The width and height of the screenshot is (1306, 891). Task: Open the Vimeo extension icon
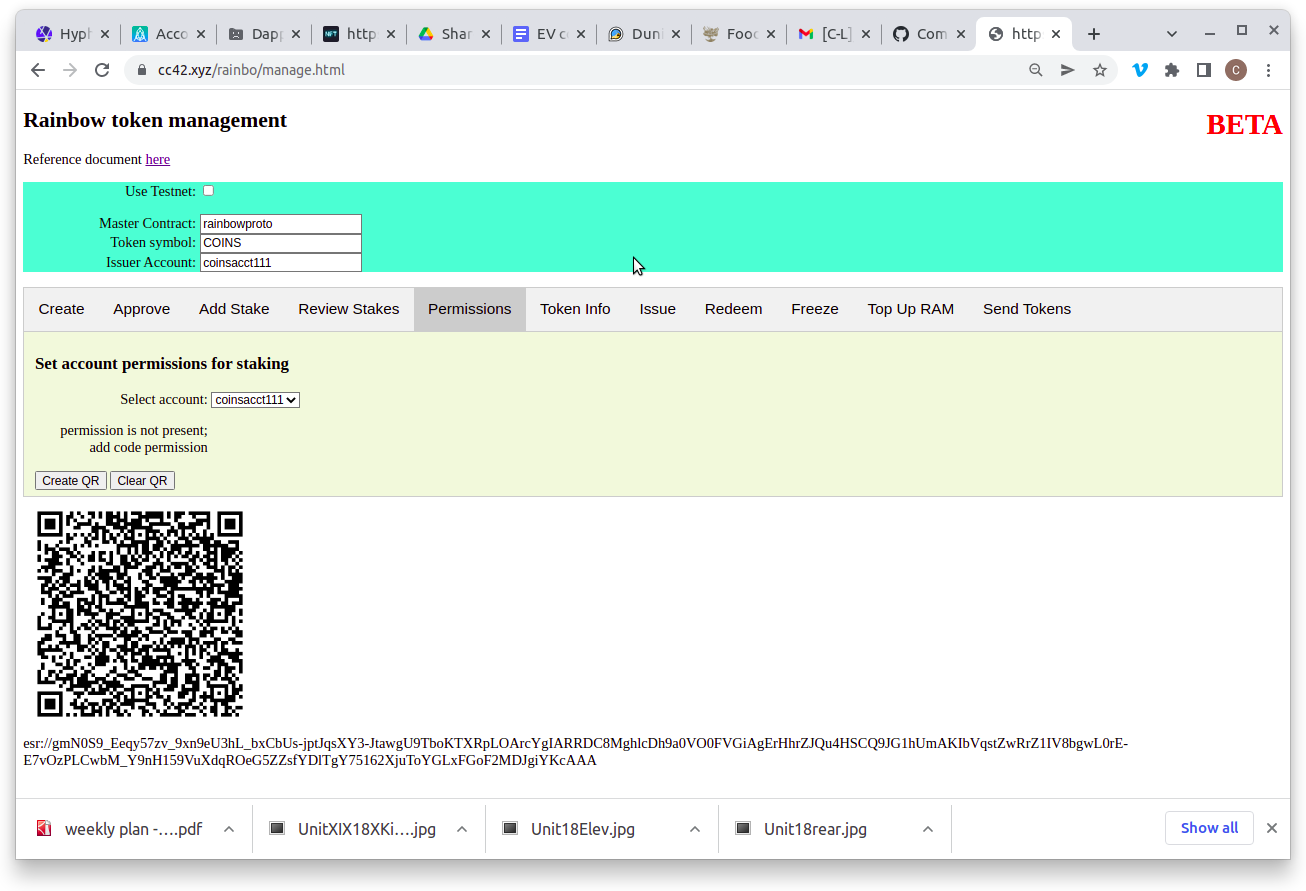(1139, 70)
